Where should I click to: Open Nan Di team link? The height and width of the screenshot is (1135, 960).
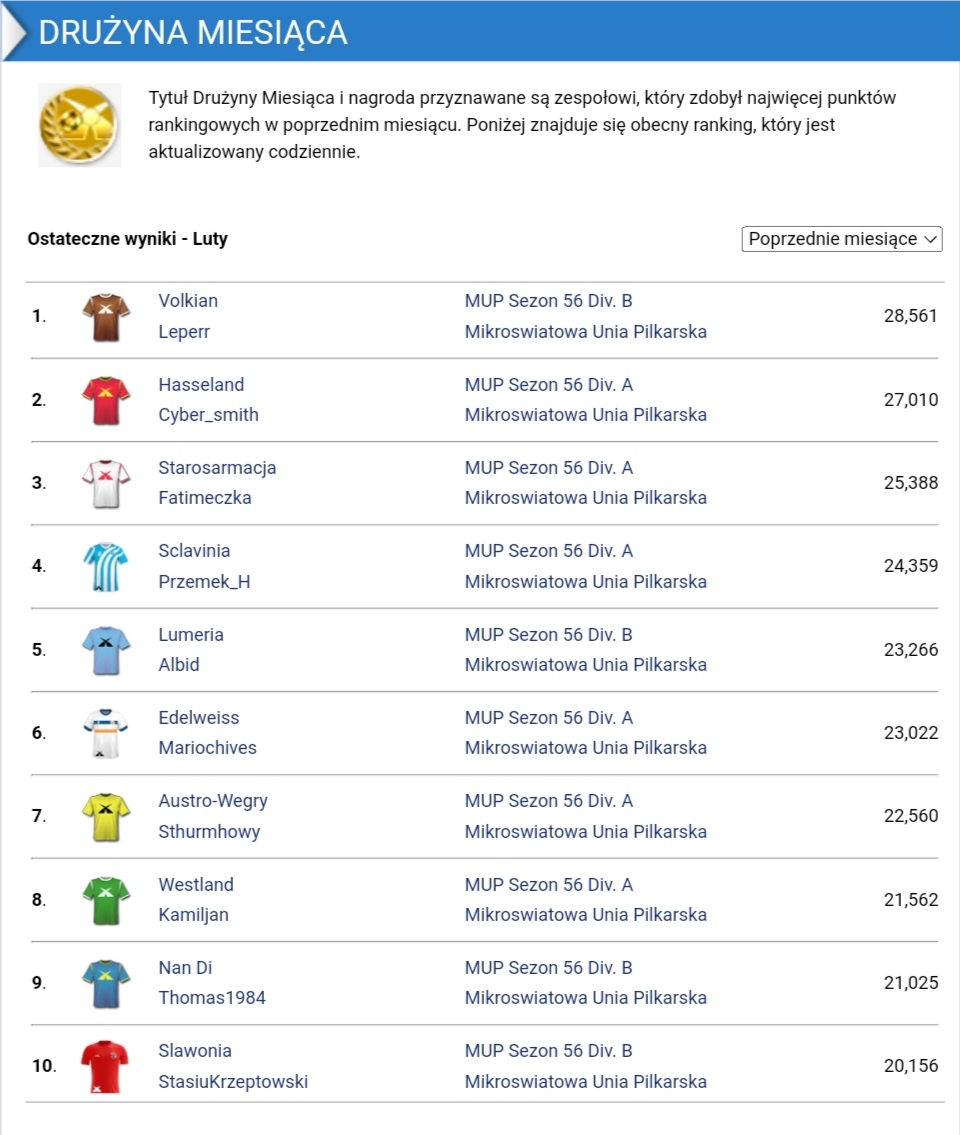tap(185, 968)
